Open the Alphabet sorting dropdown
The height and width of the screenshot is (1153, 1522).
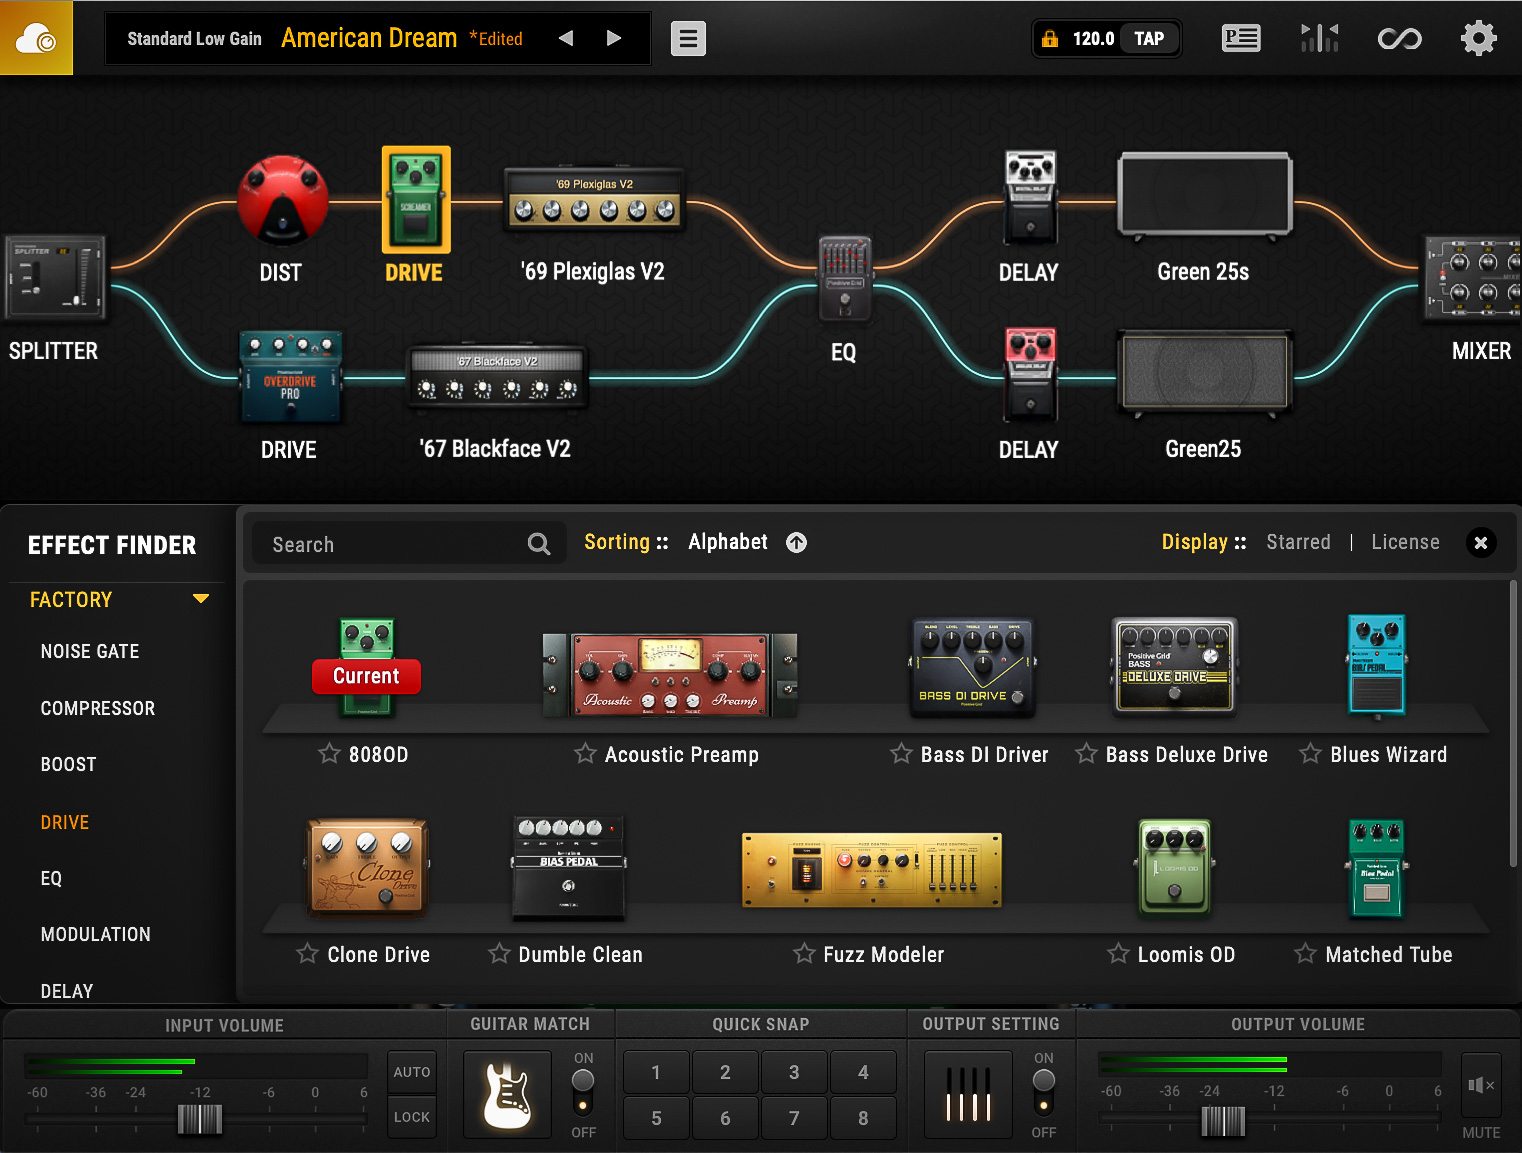coord(728,542)
